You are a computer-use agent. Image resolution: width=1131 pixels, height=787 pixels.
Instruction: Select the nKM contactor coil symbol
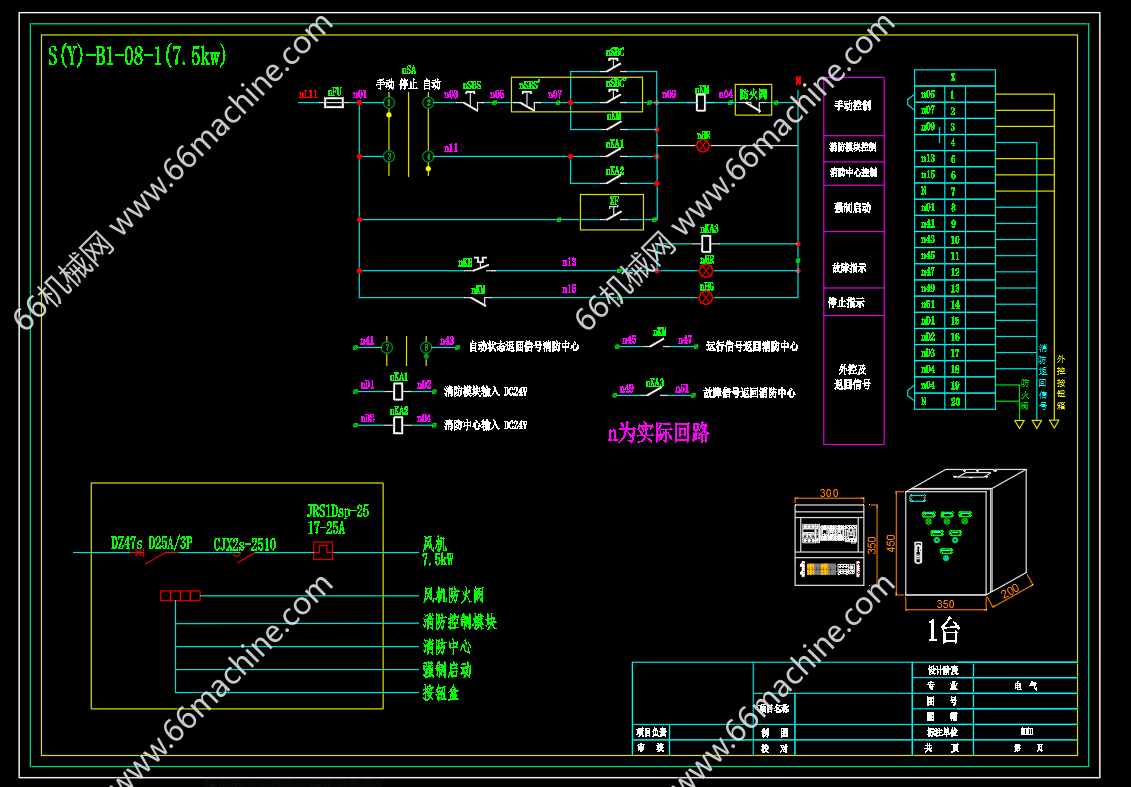(x=701, y=102)
